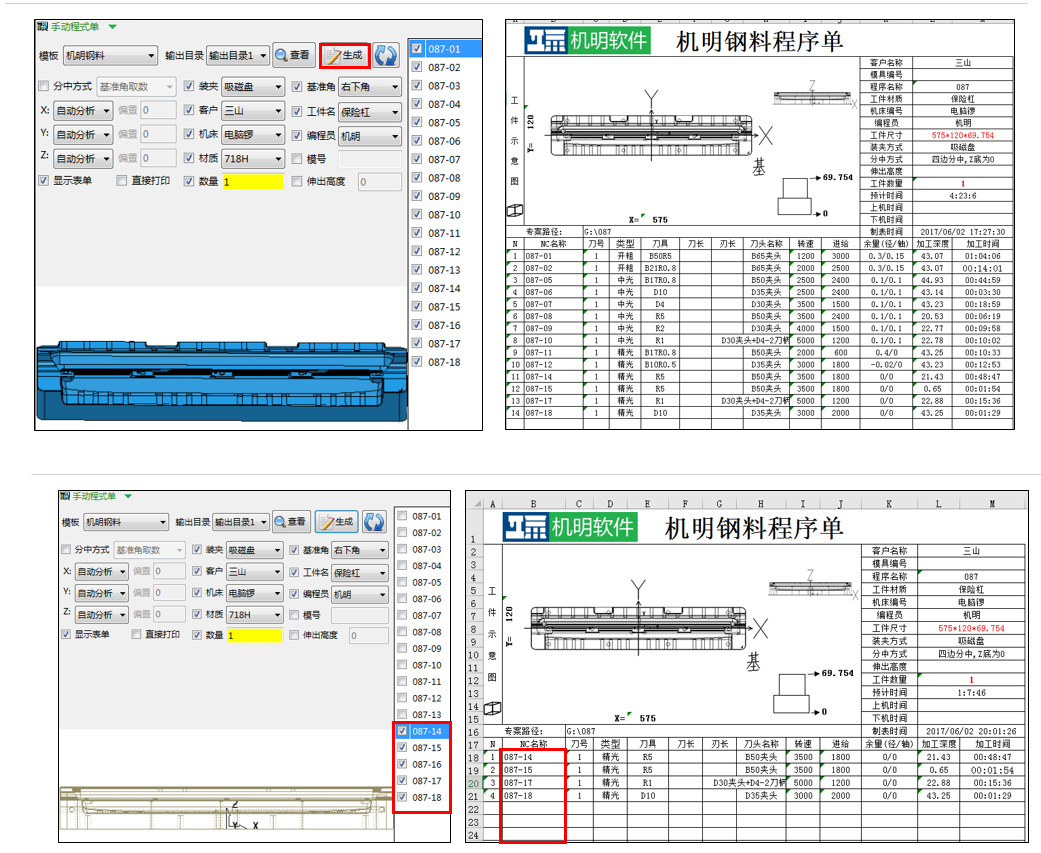Open the 工件名 保险杠 dropdown, upper dialog

(370, 112)
